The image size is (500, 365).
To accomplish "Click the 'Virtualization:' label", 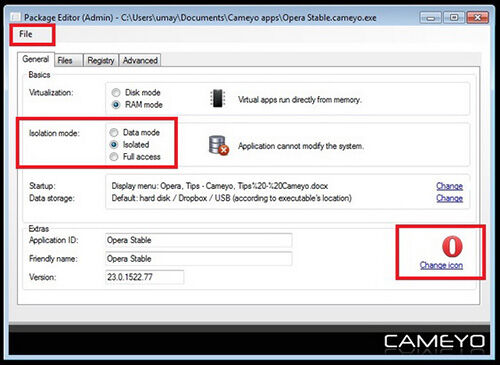I will [51, 92].
